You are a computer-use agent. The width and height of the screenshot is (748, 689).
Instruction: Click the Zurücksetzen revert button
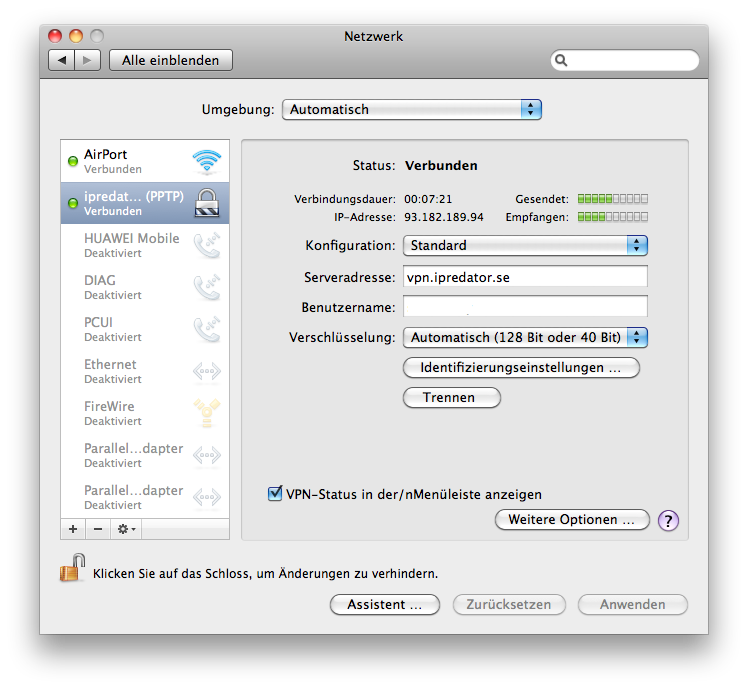509,605
